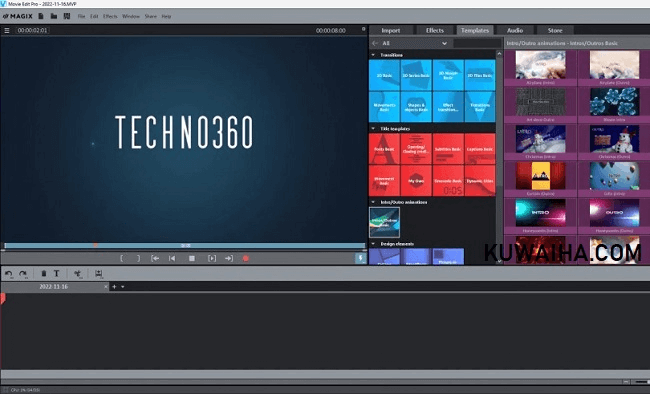Click the open project folder icon
This screenshot has height=394, width=650.
tap(54, 16)
